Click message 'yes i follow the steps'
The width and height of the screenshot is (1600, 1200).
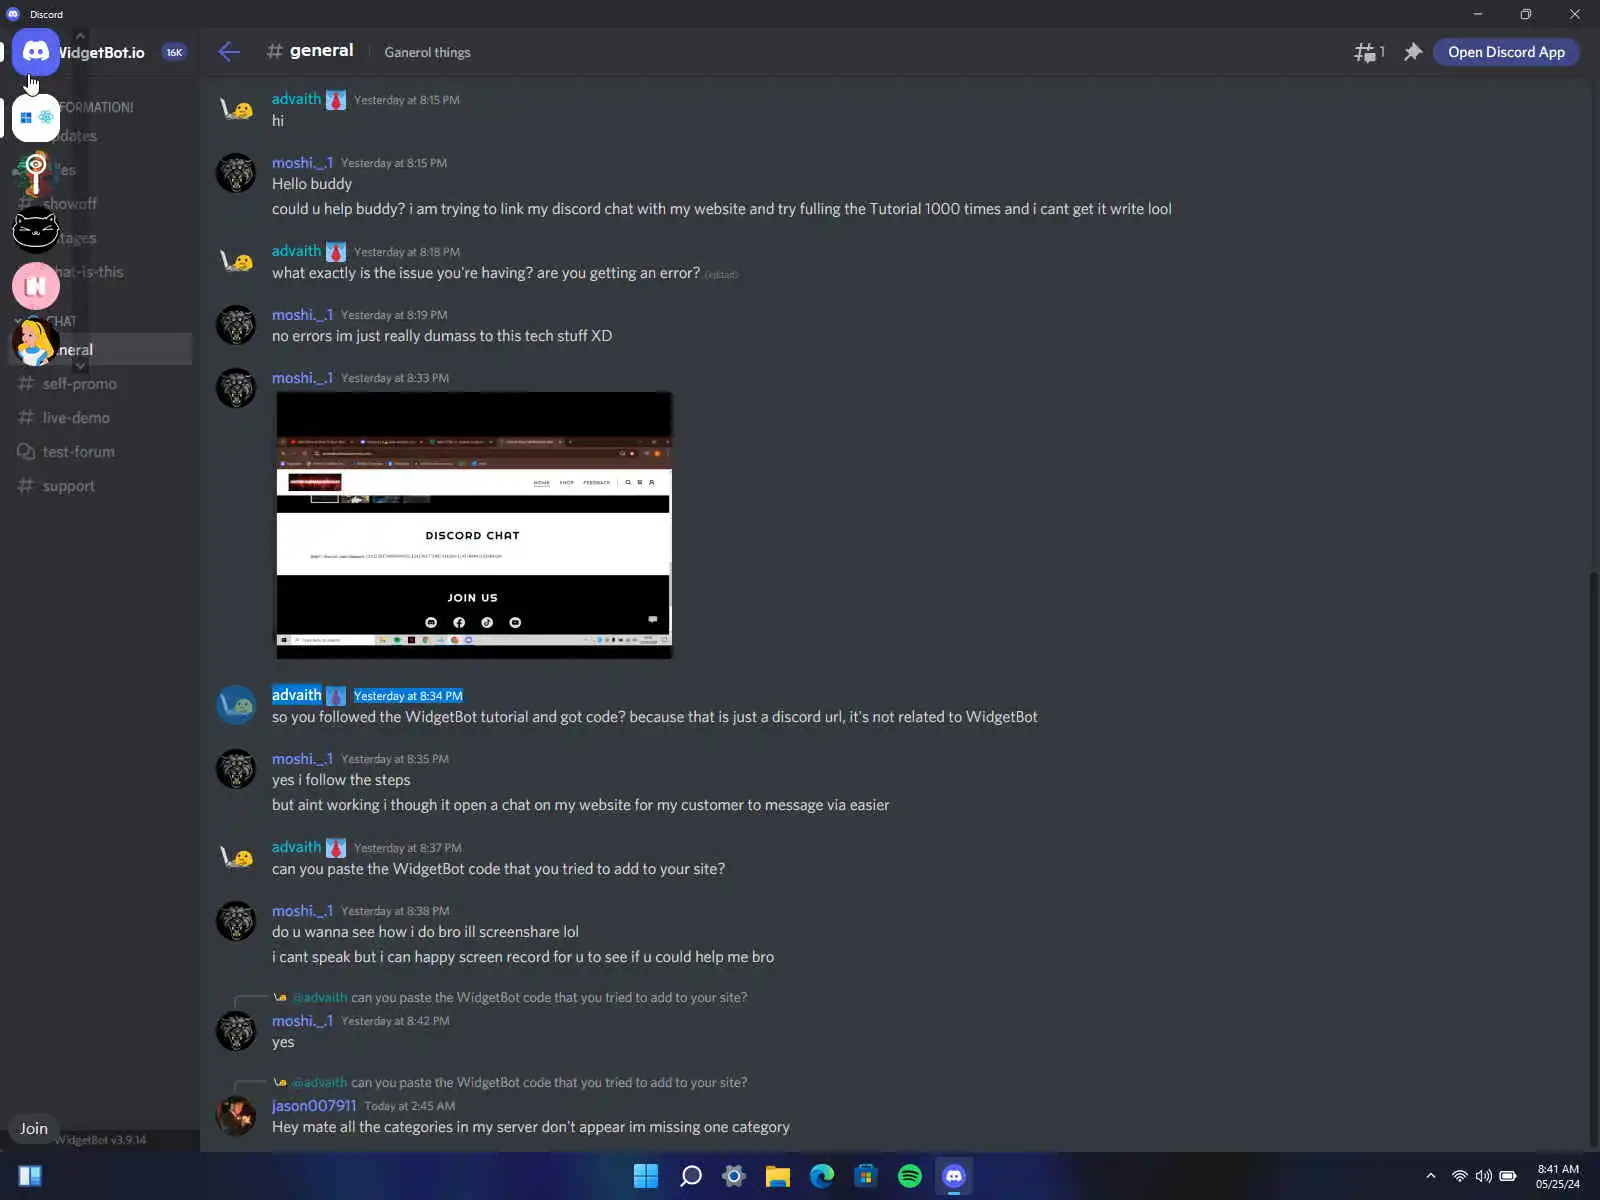(341, 780)
